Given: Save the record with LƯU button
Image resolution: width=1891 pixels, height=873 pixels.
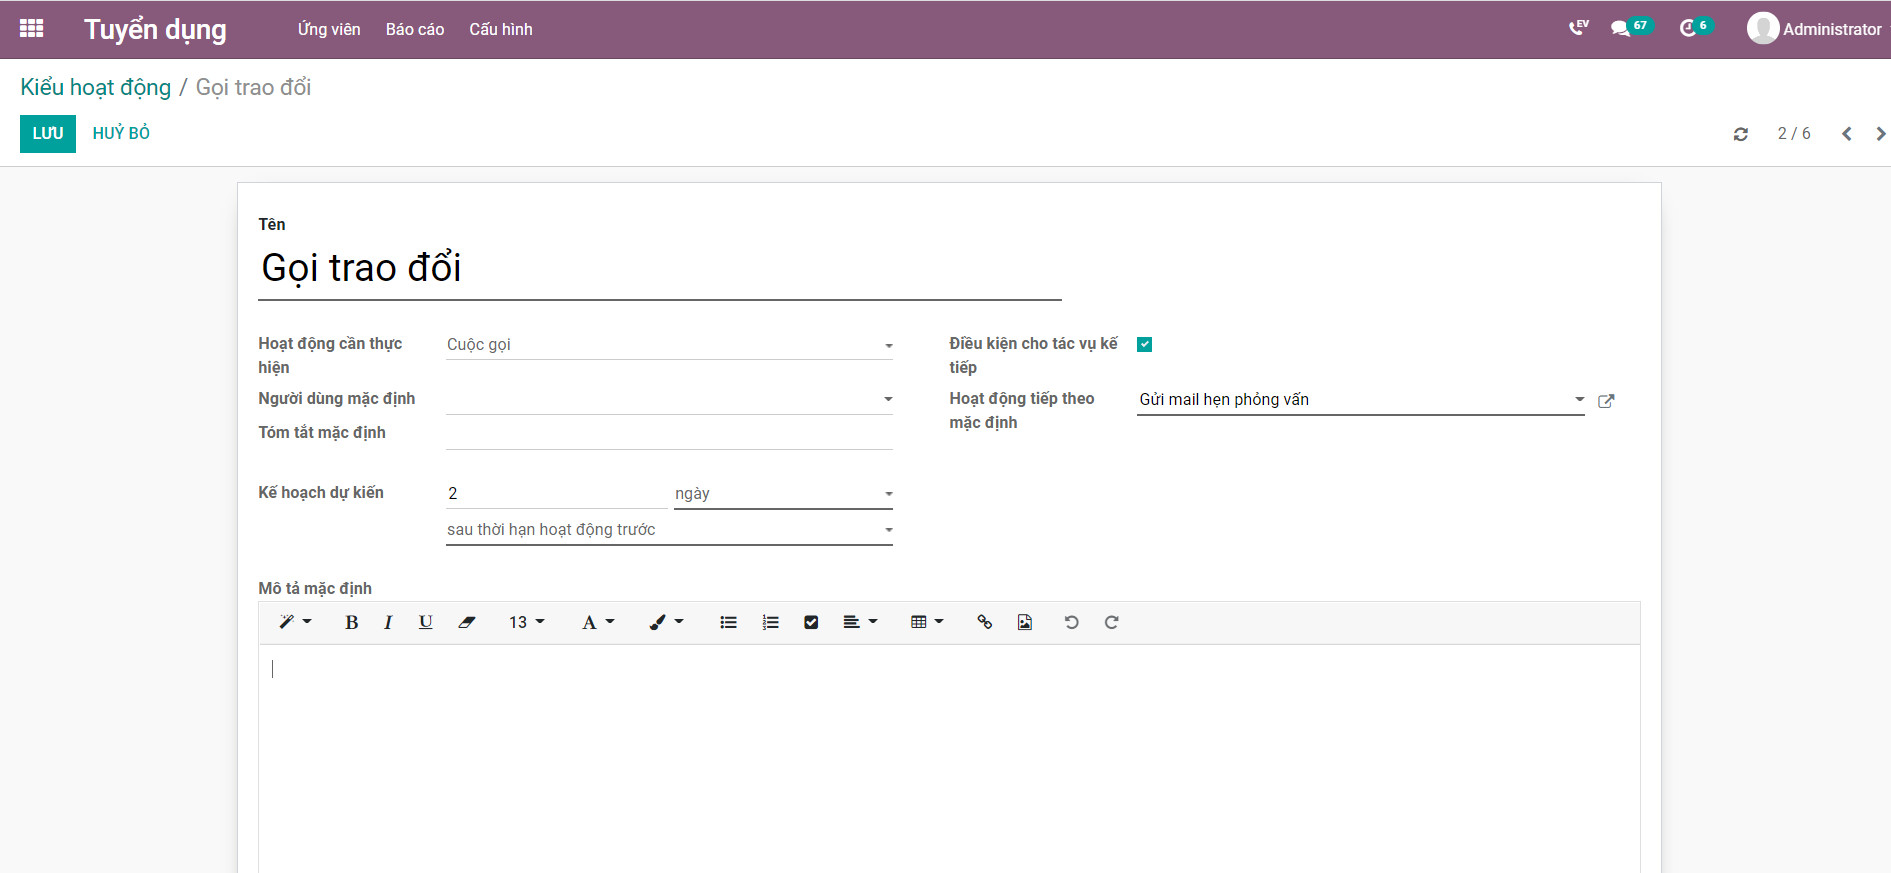Looking at the screenshot, I should click(48, 133).
